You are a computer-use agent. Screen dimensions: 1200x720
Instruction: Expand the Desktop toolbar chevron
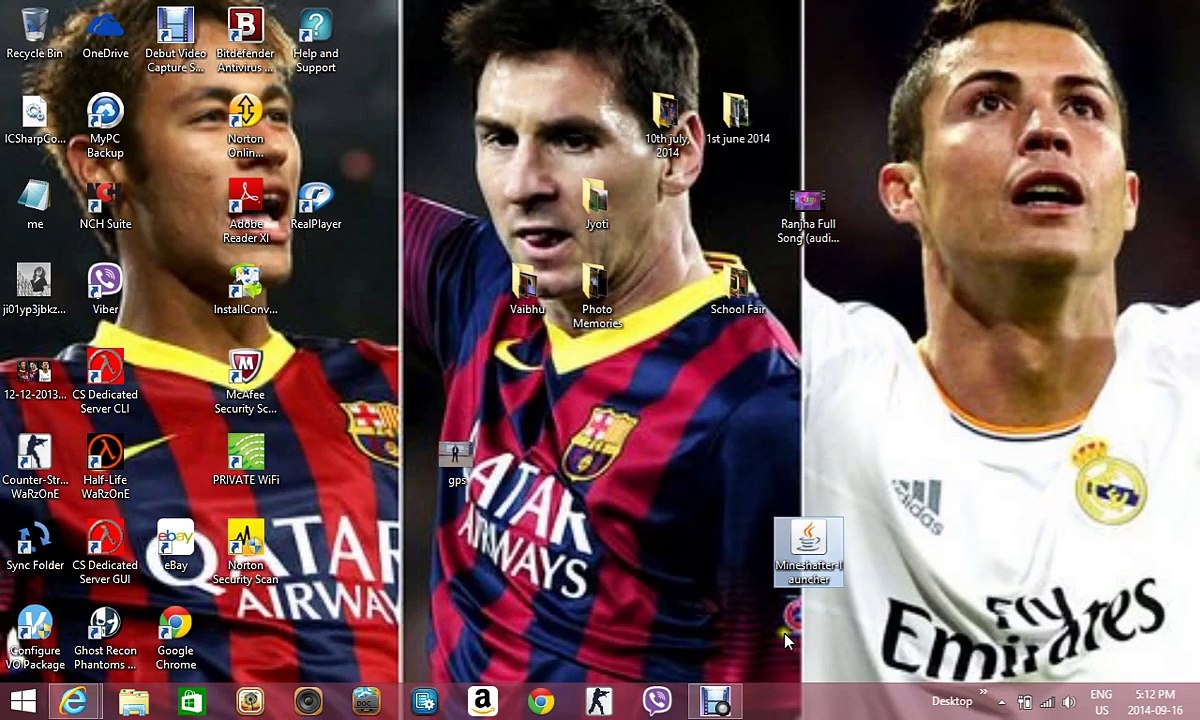click(x=983, y=692)
